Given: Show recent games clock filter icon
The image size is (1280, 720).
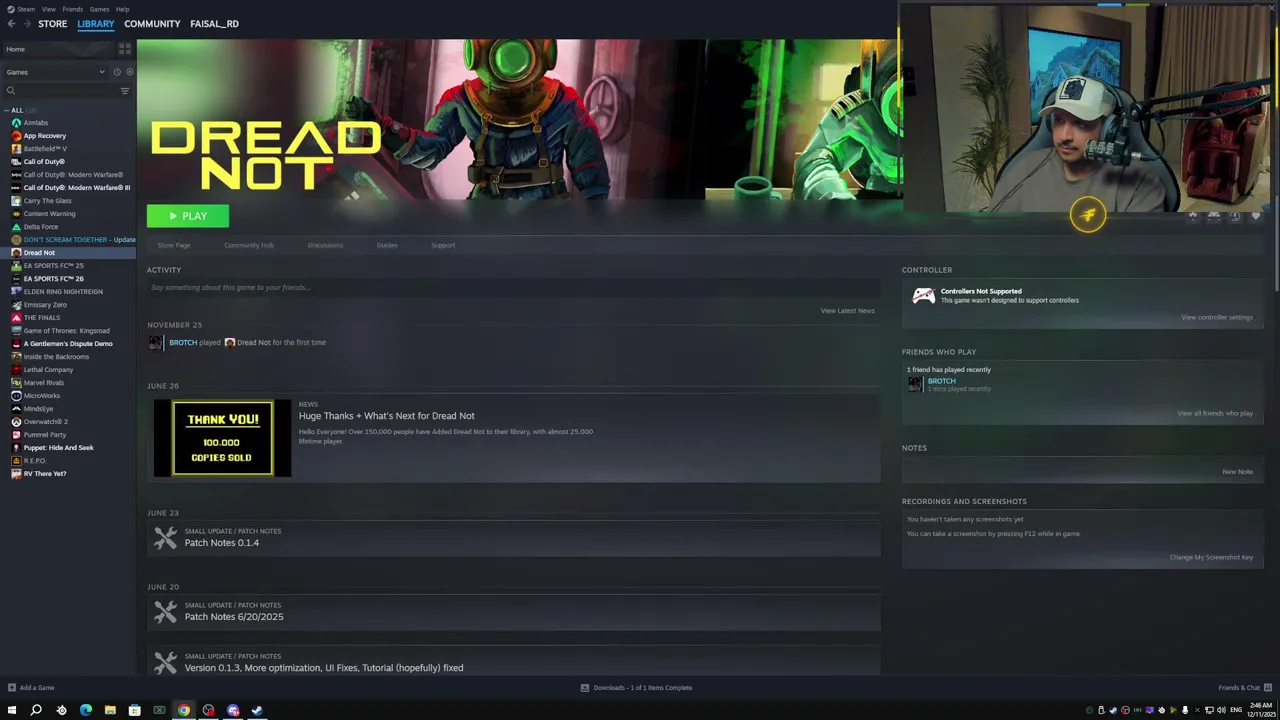Looking at the screenshot, I should [117, 72].
